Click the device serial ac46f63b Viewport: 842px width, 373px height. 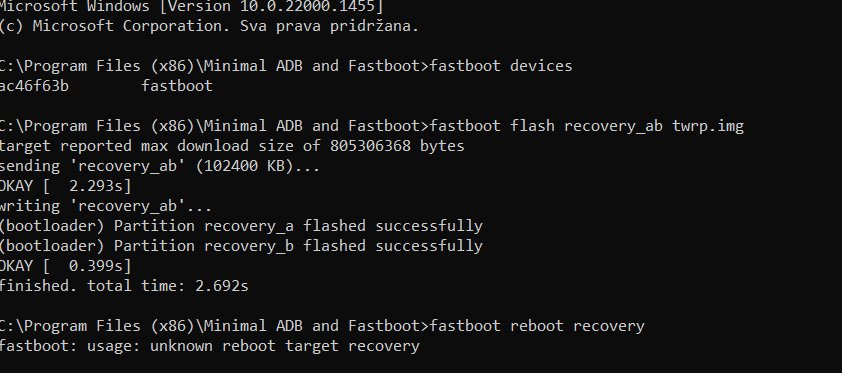(x=34, y=86)
